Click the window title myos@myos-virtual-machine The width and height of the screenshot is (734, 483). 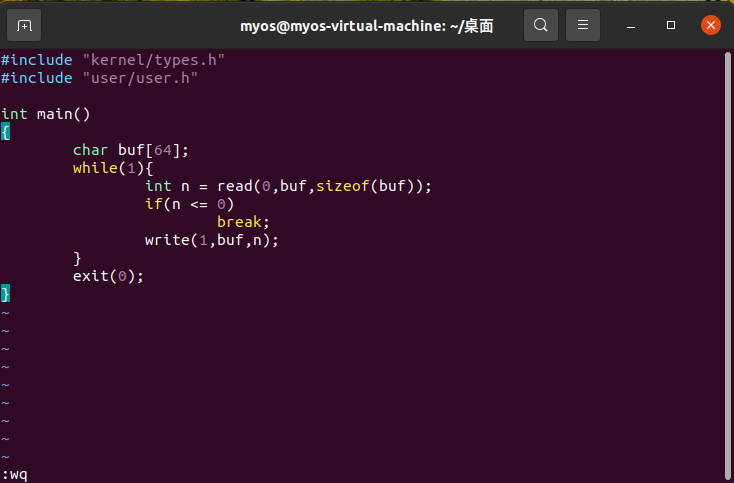pos(367,26)
